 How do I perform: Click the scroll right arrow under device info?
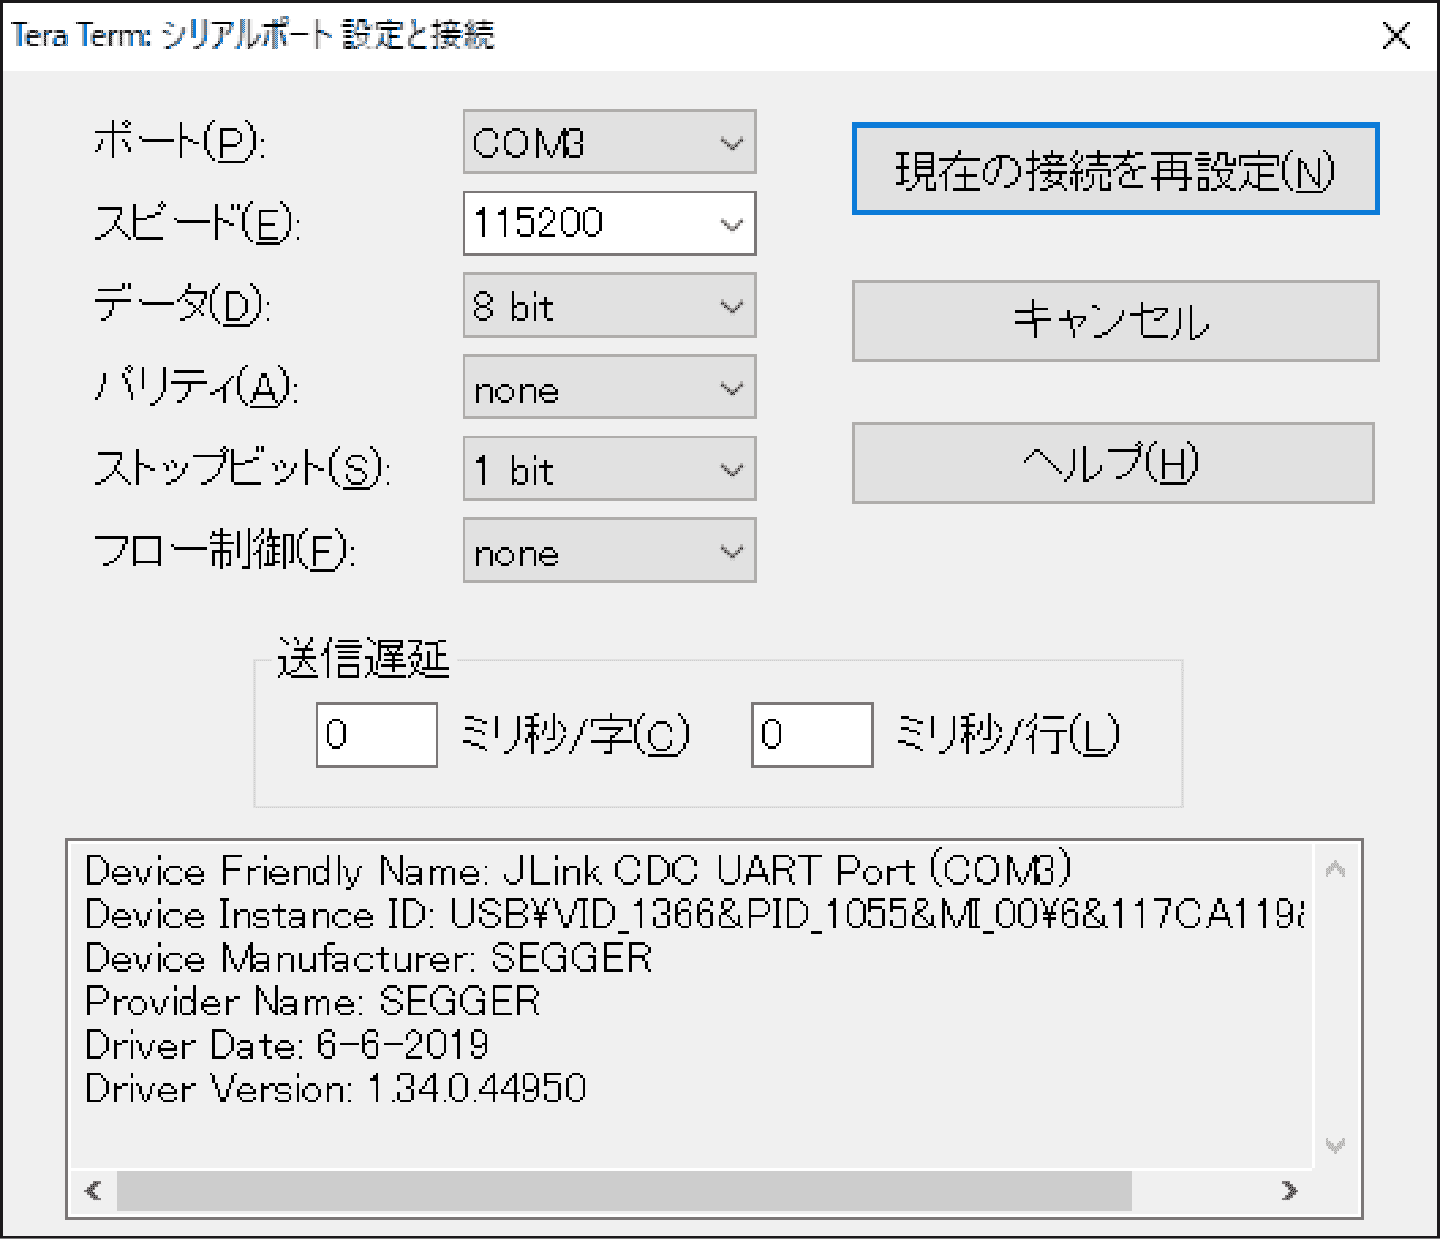tap(1289, 1190)
